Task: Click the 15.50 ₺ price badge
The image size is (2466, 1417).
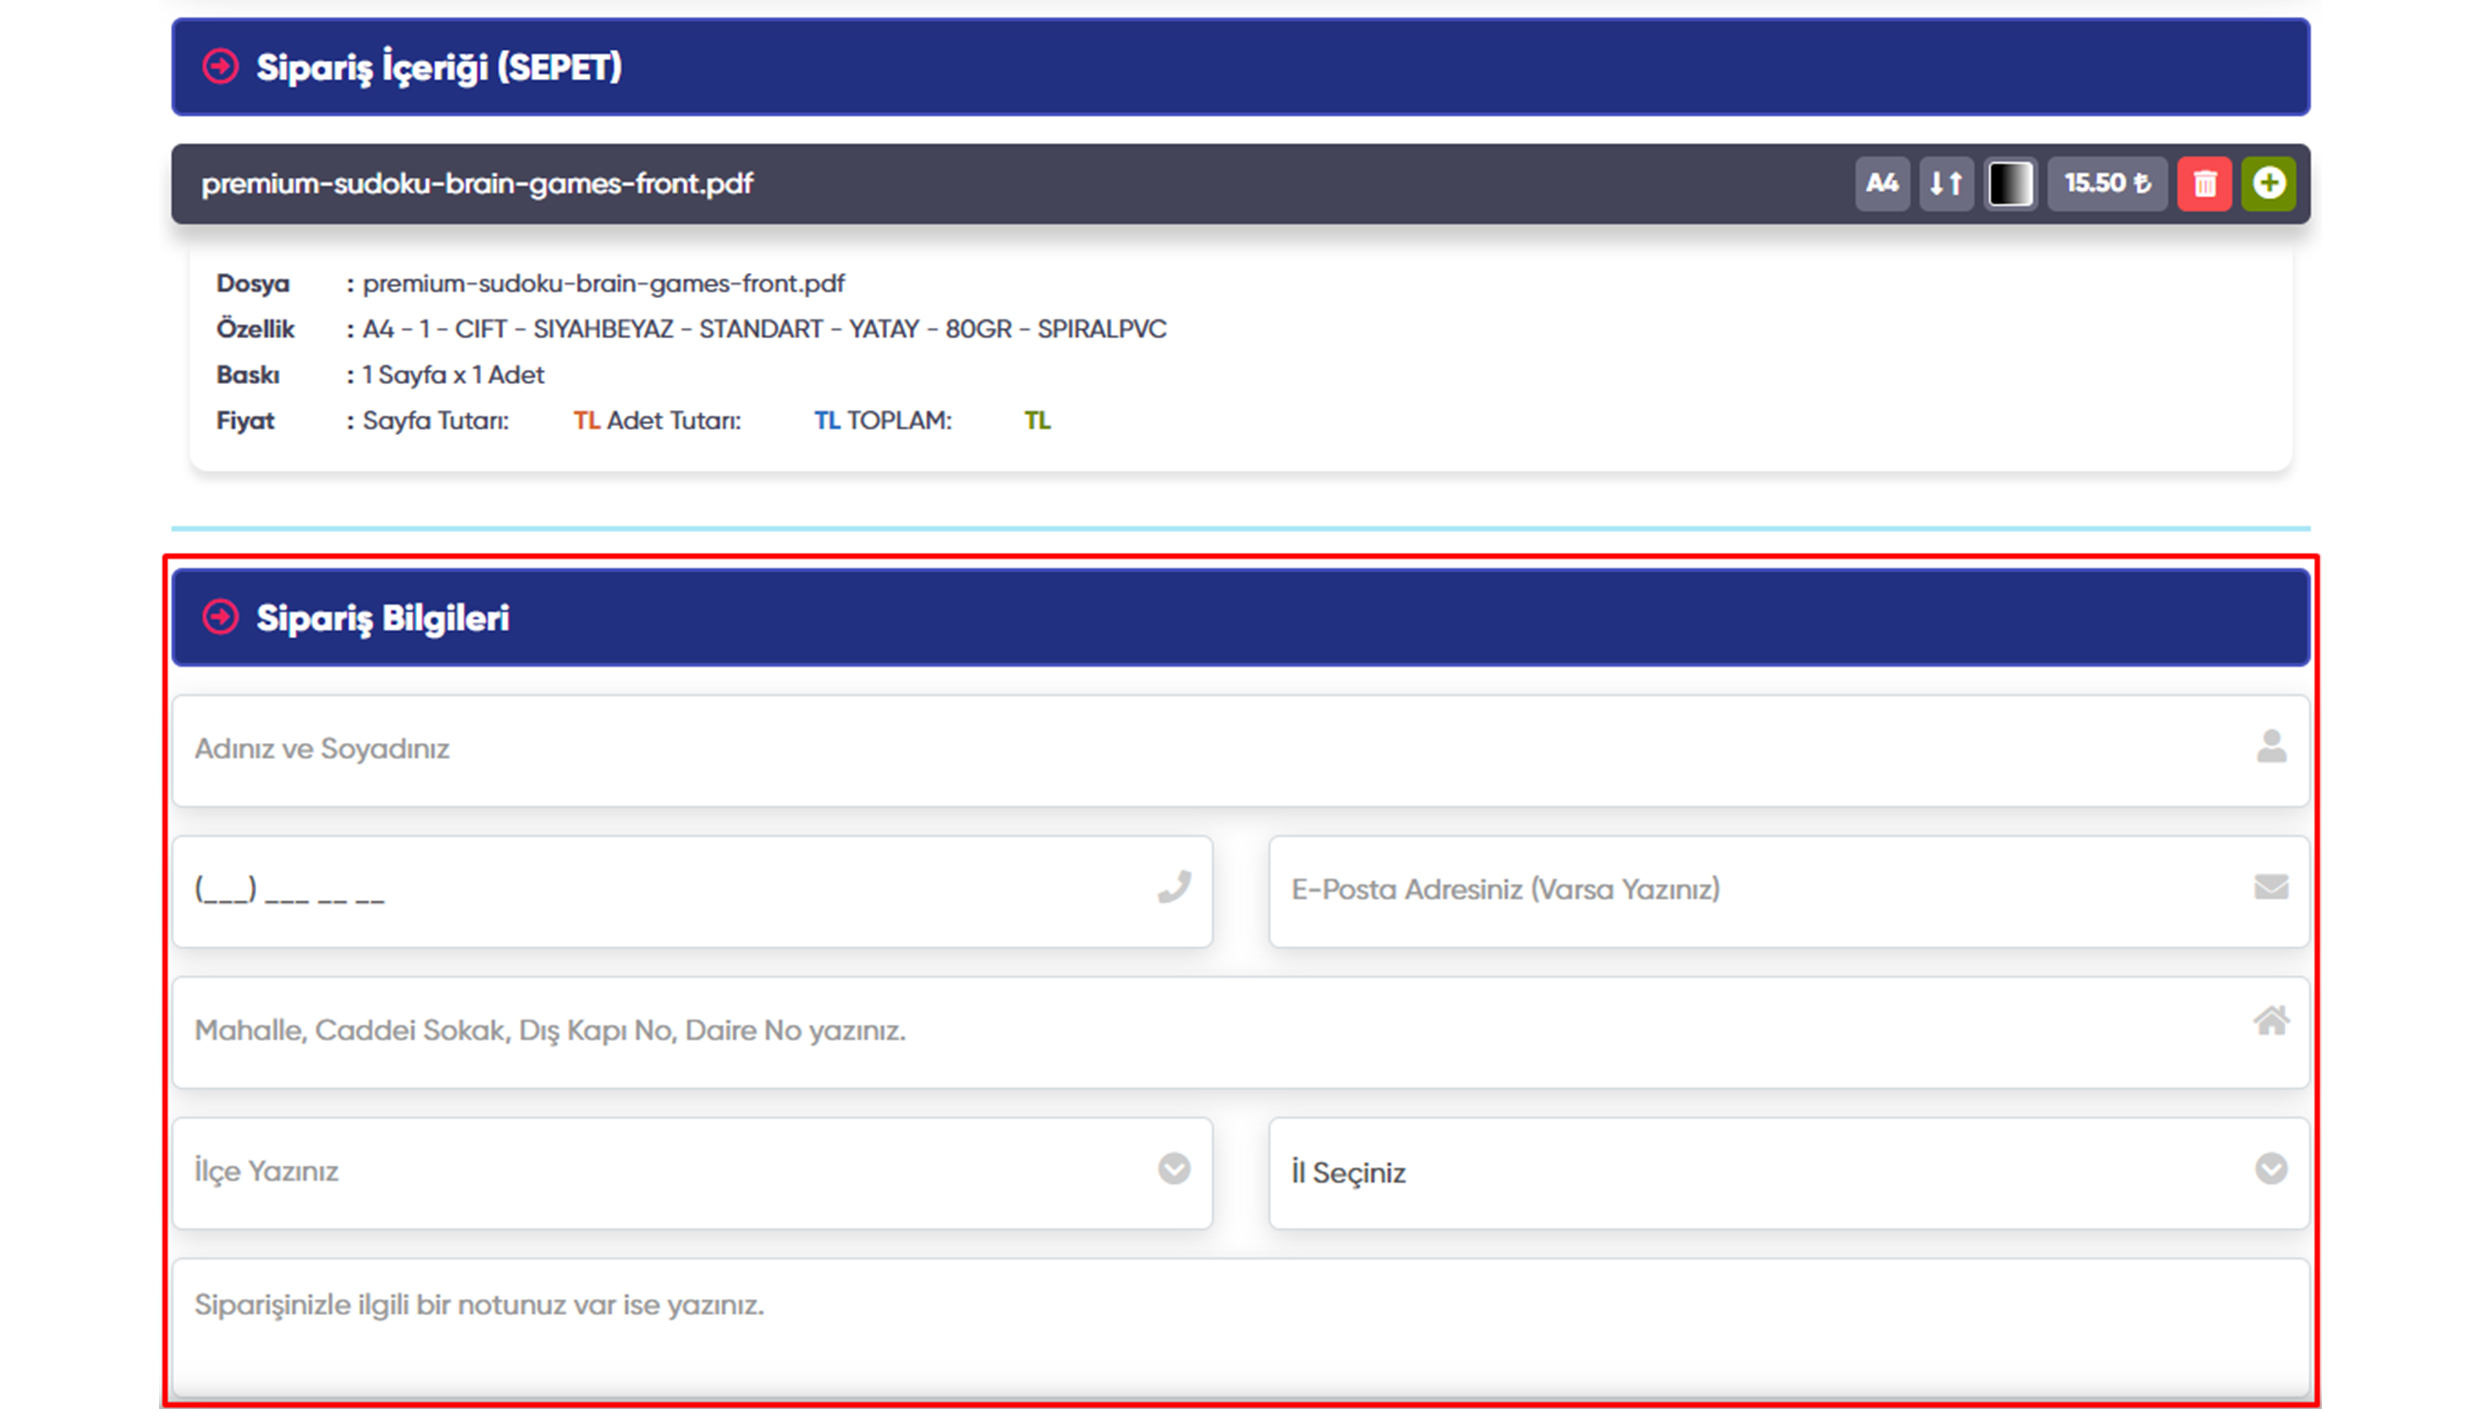Action: click(x=2106, y=184)
